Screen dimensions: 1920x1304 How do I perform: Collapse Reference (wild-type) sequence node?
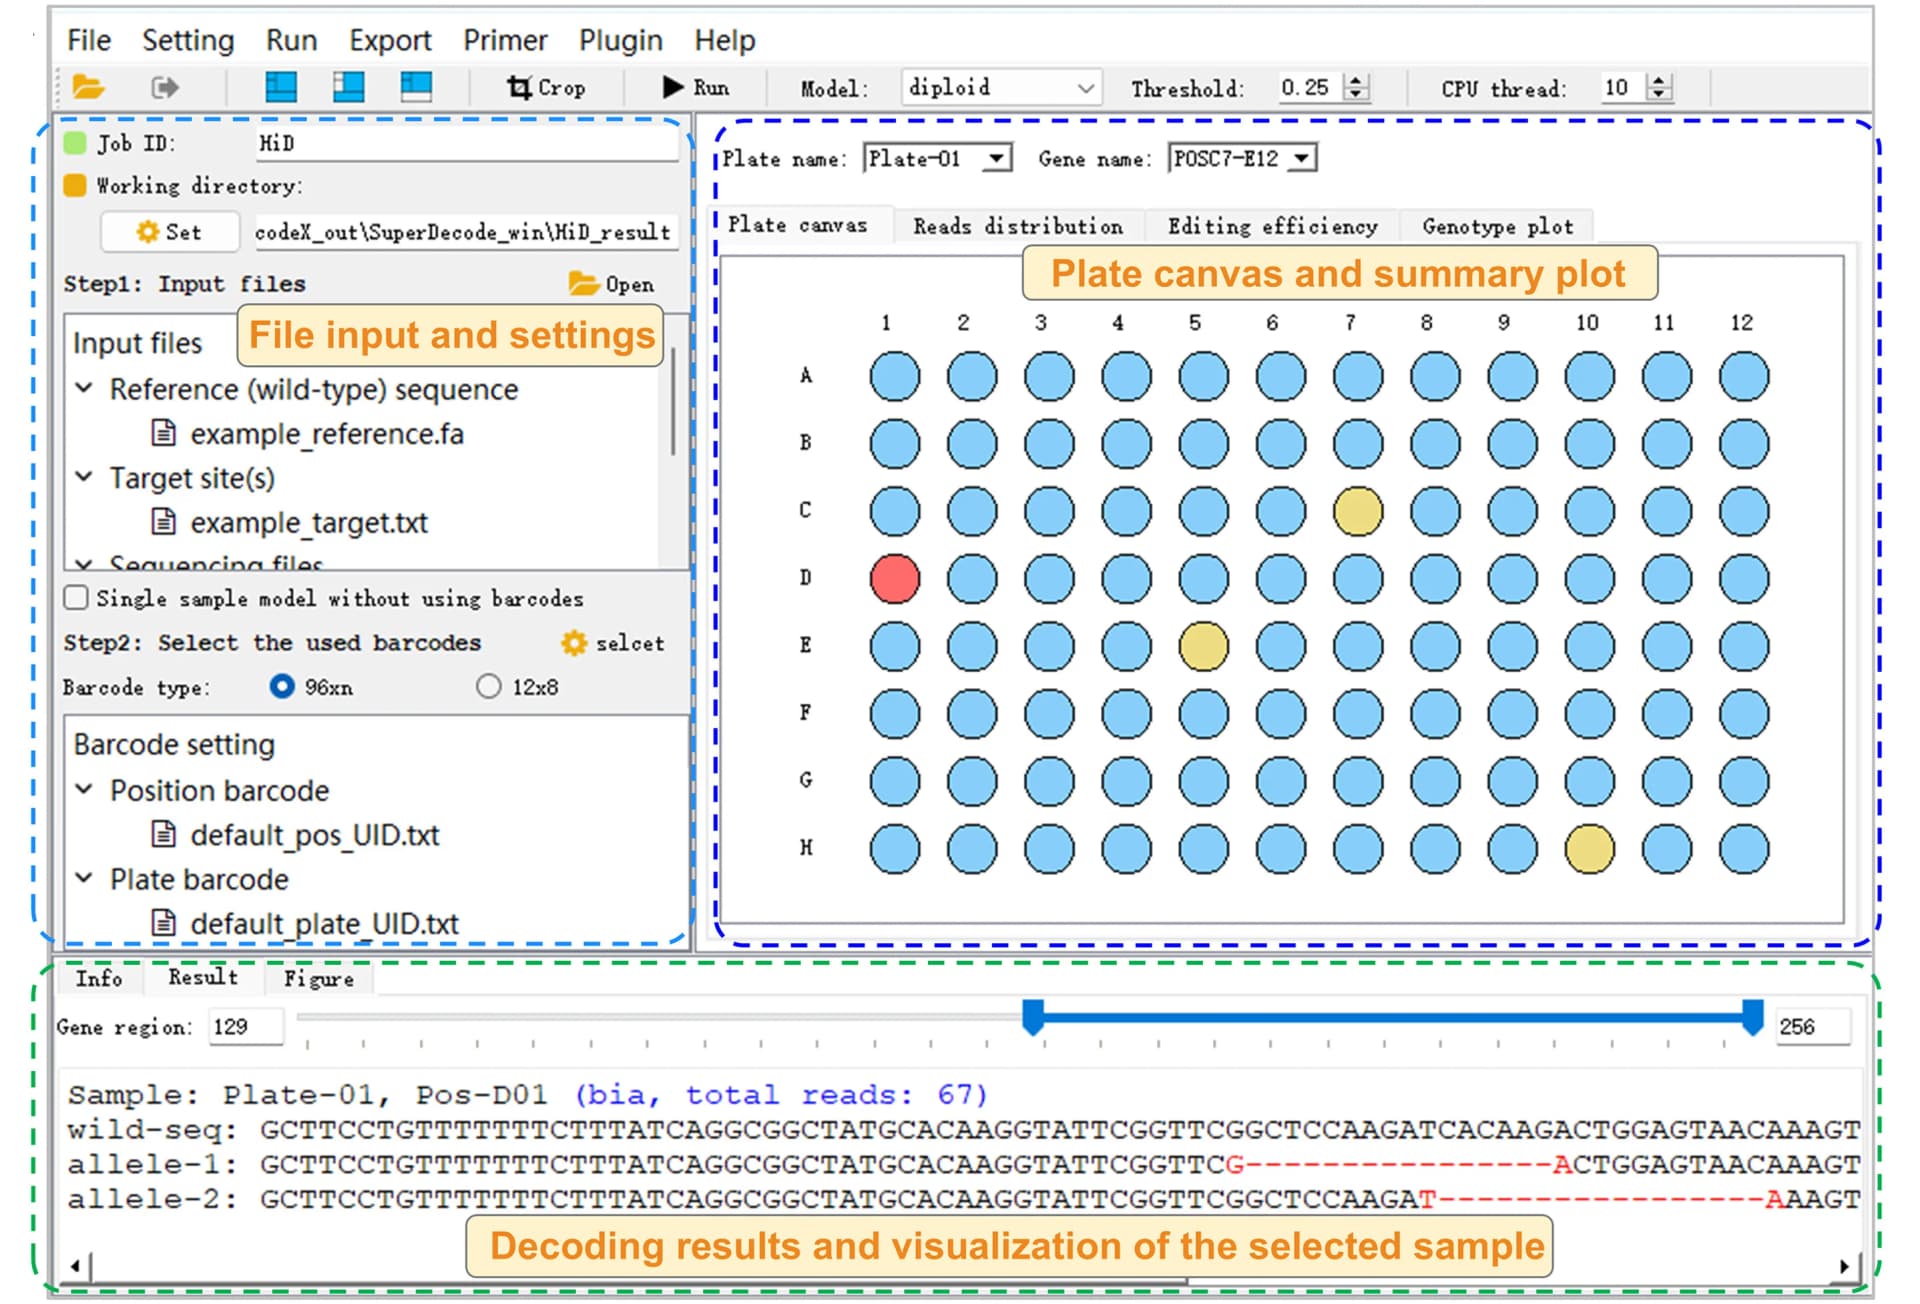point(85,388)
